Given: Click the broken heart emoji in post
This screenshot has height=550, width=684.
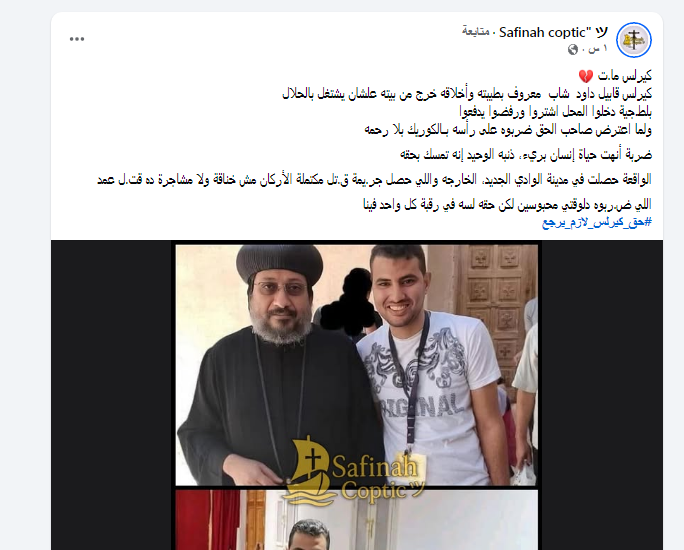Looking at the screenshot, I should coord(585,76).
